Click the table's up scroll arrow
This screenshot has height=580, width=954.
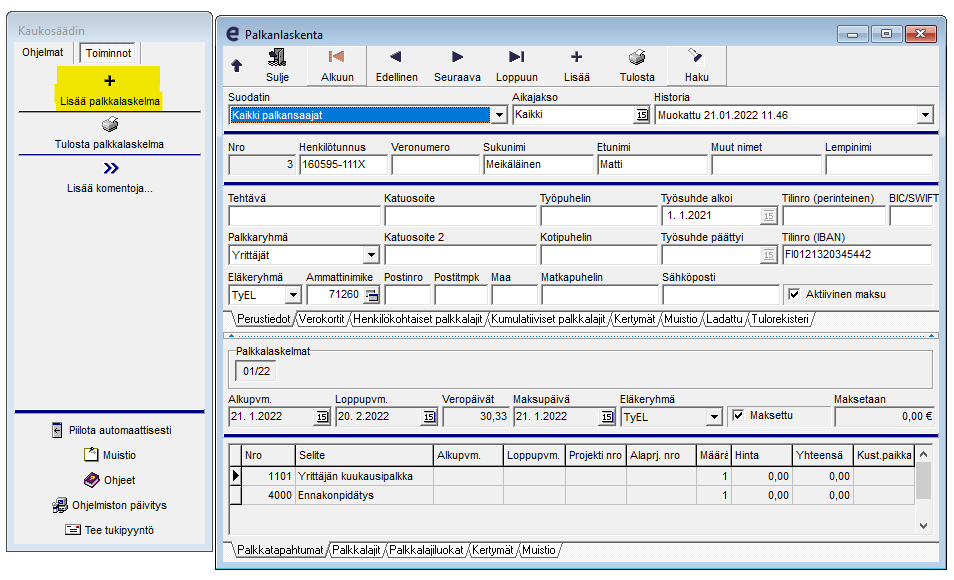[923, 455]
